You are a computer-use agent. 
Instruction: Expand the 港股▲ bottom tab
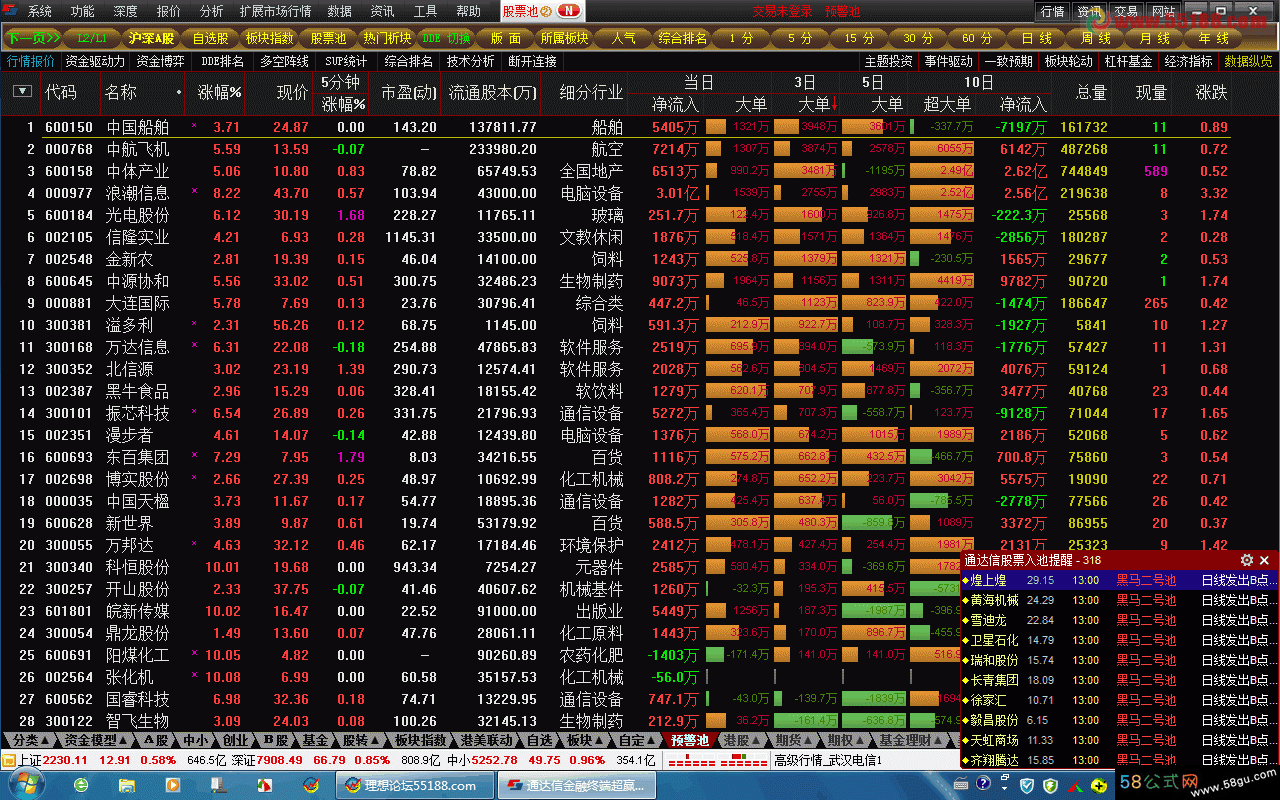point(741,740)
